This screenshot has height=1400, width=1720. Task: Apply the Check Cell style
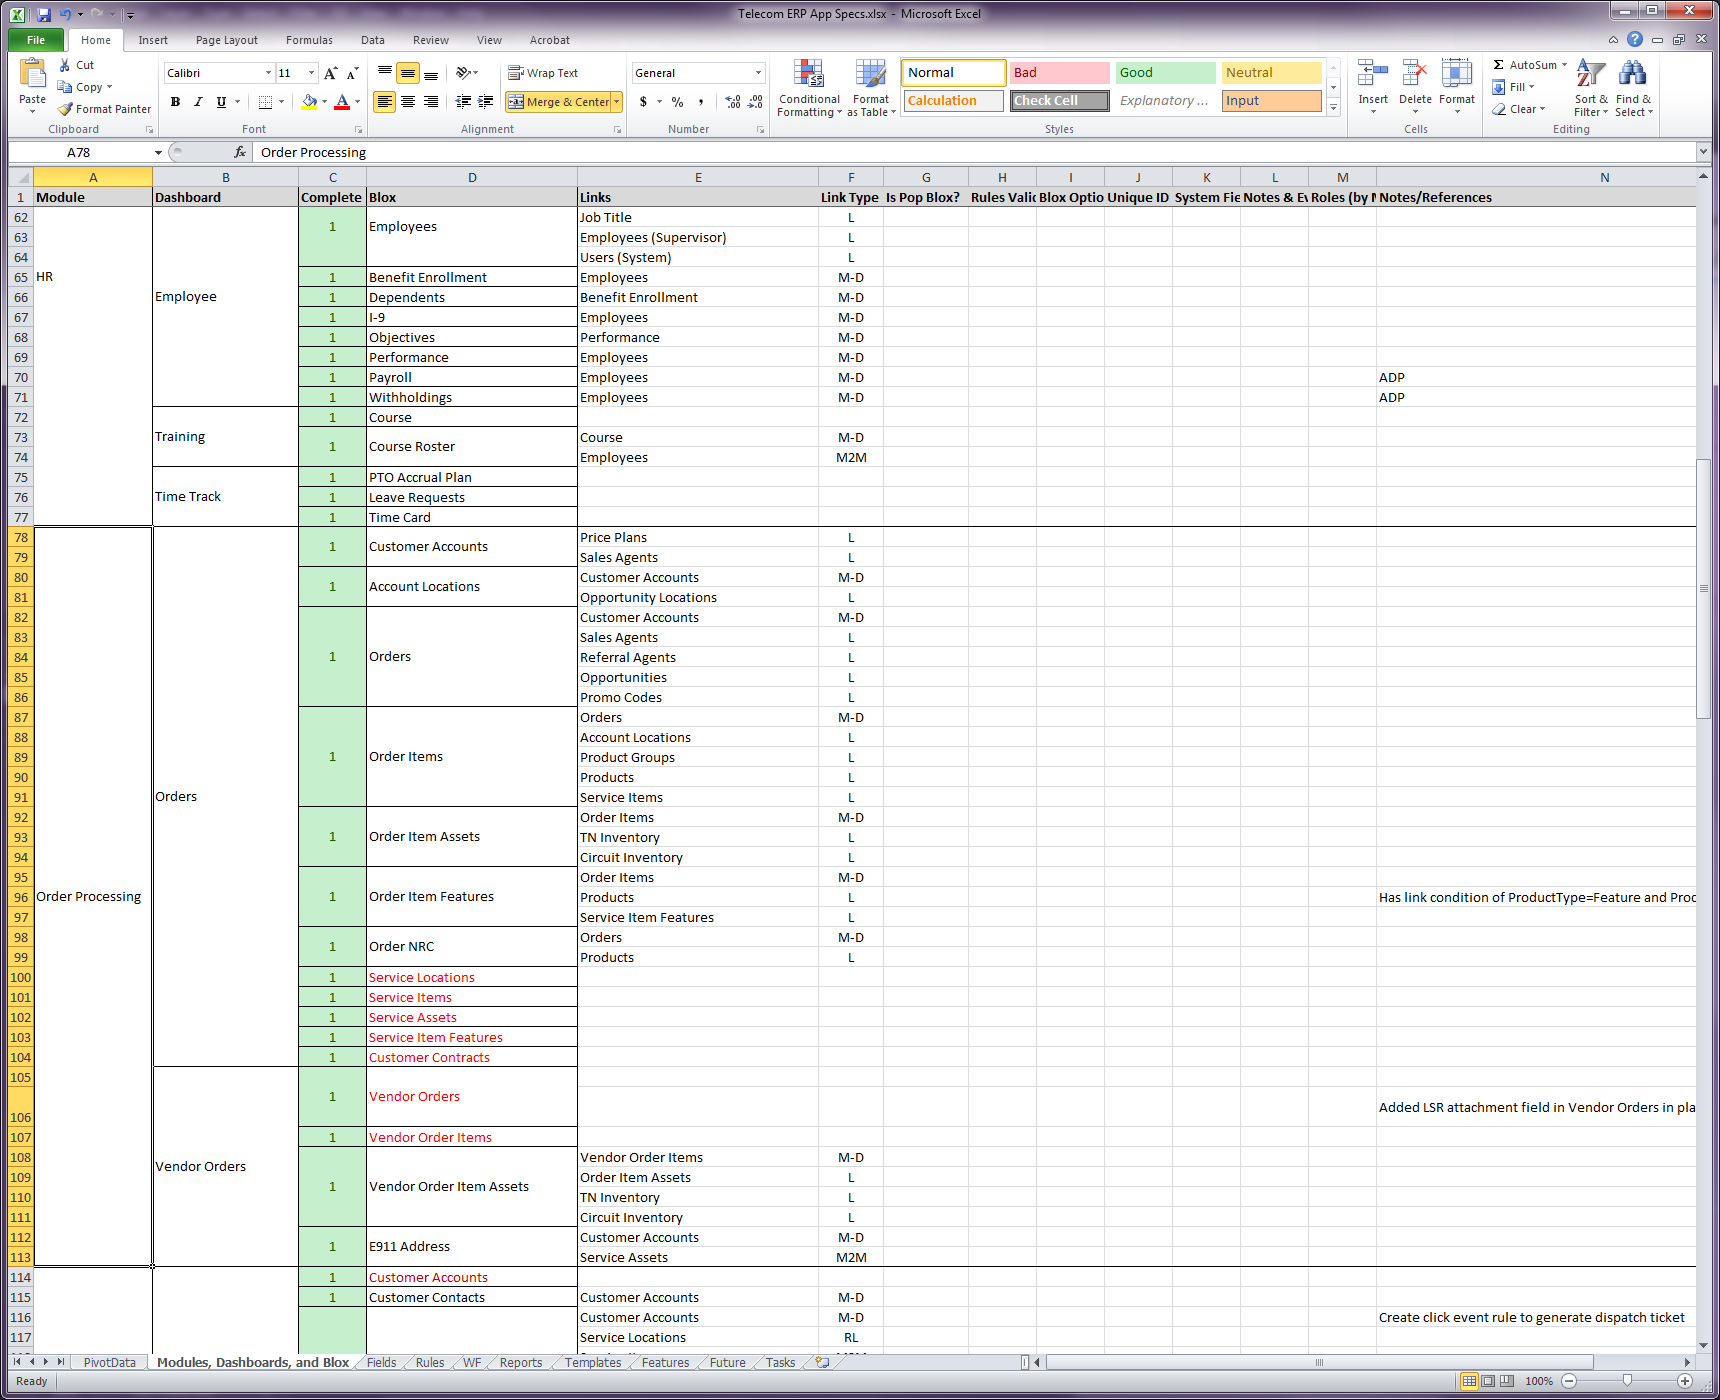click(x=1059, y=101)
